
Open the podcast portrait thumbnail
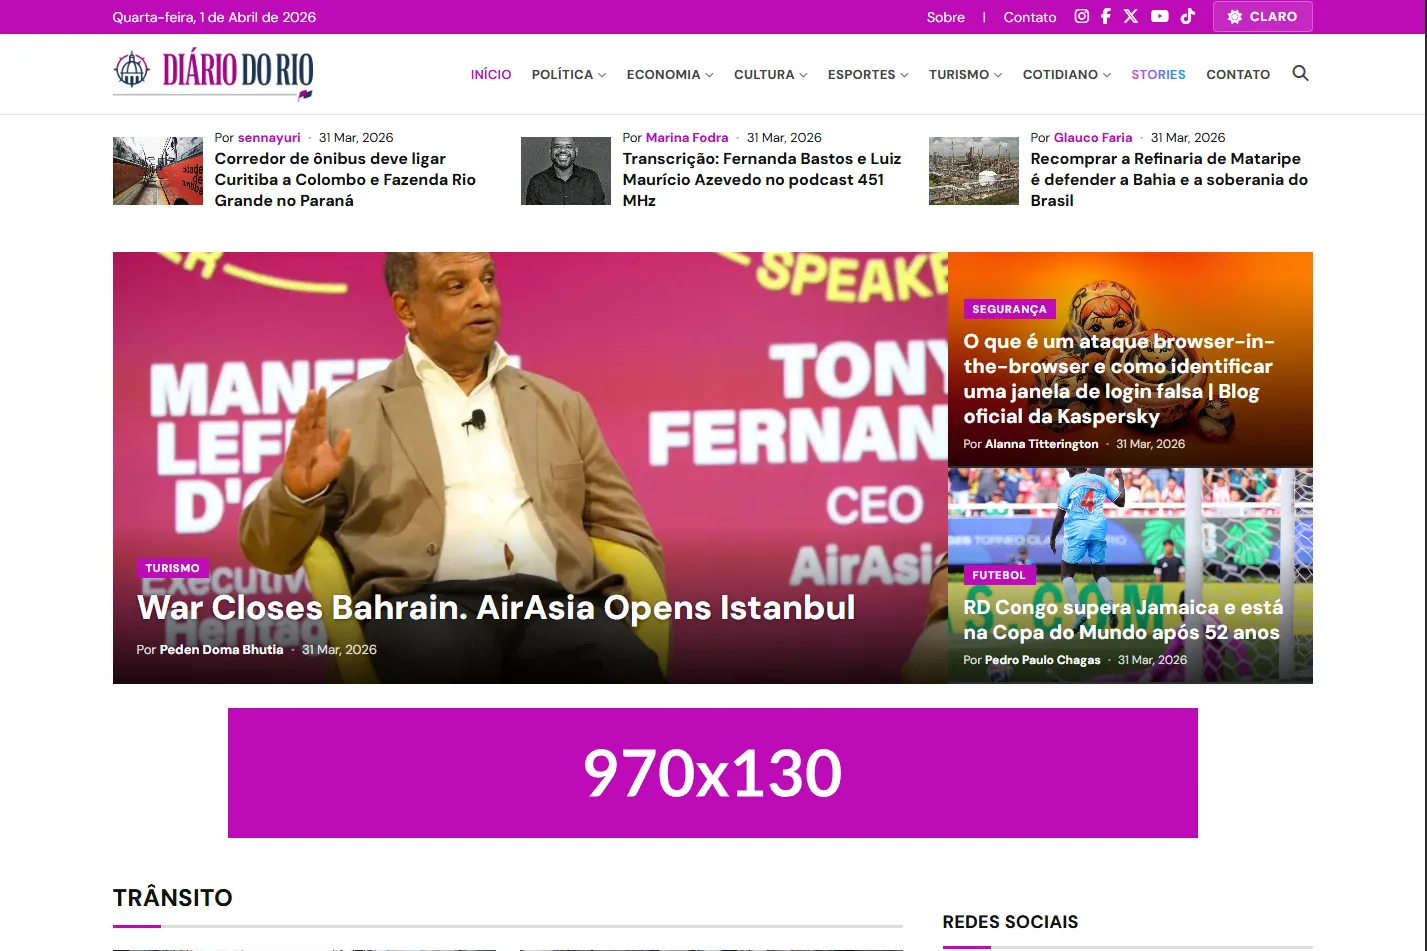click(x=566, y=171)
